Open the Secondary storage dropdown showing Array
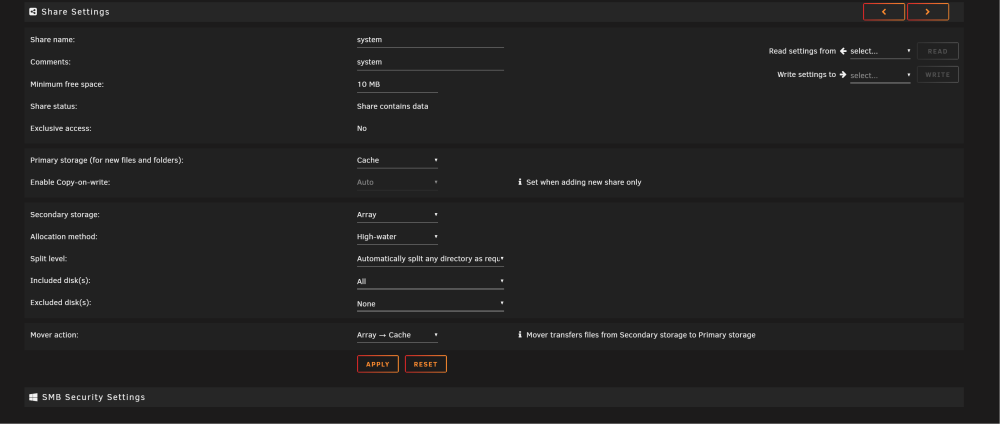The image size is (1000, 424). (x=397, y=215)
